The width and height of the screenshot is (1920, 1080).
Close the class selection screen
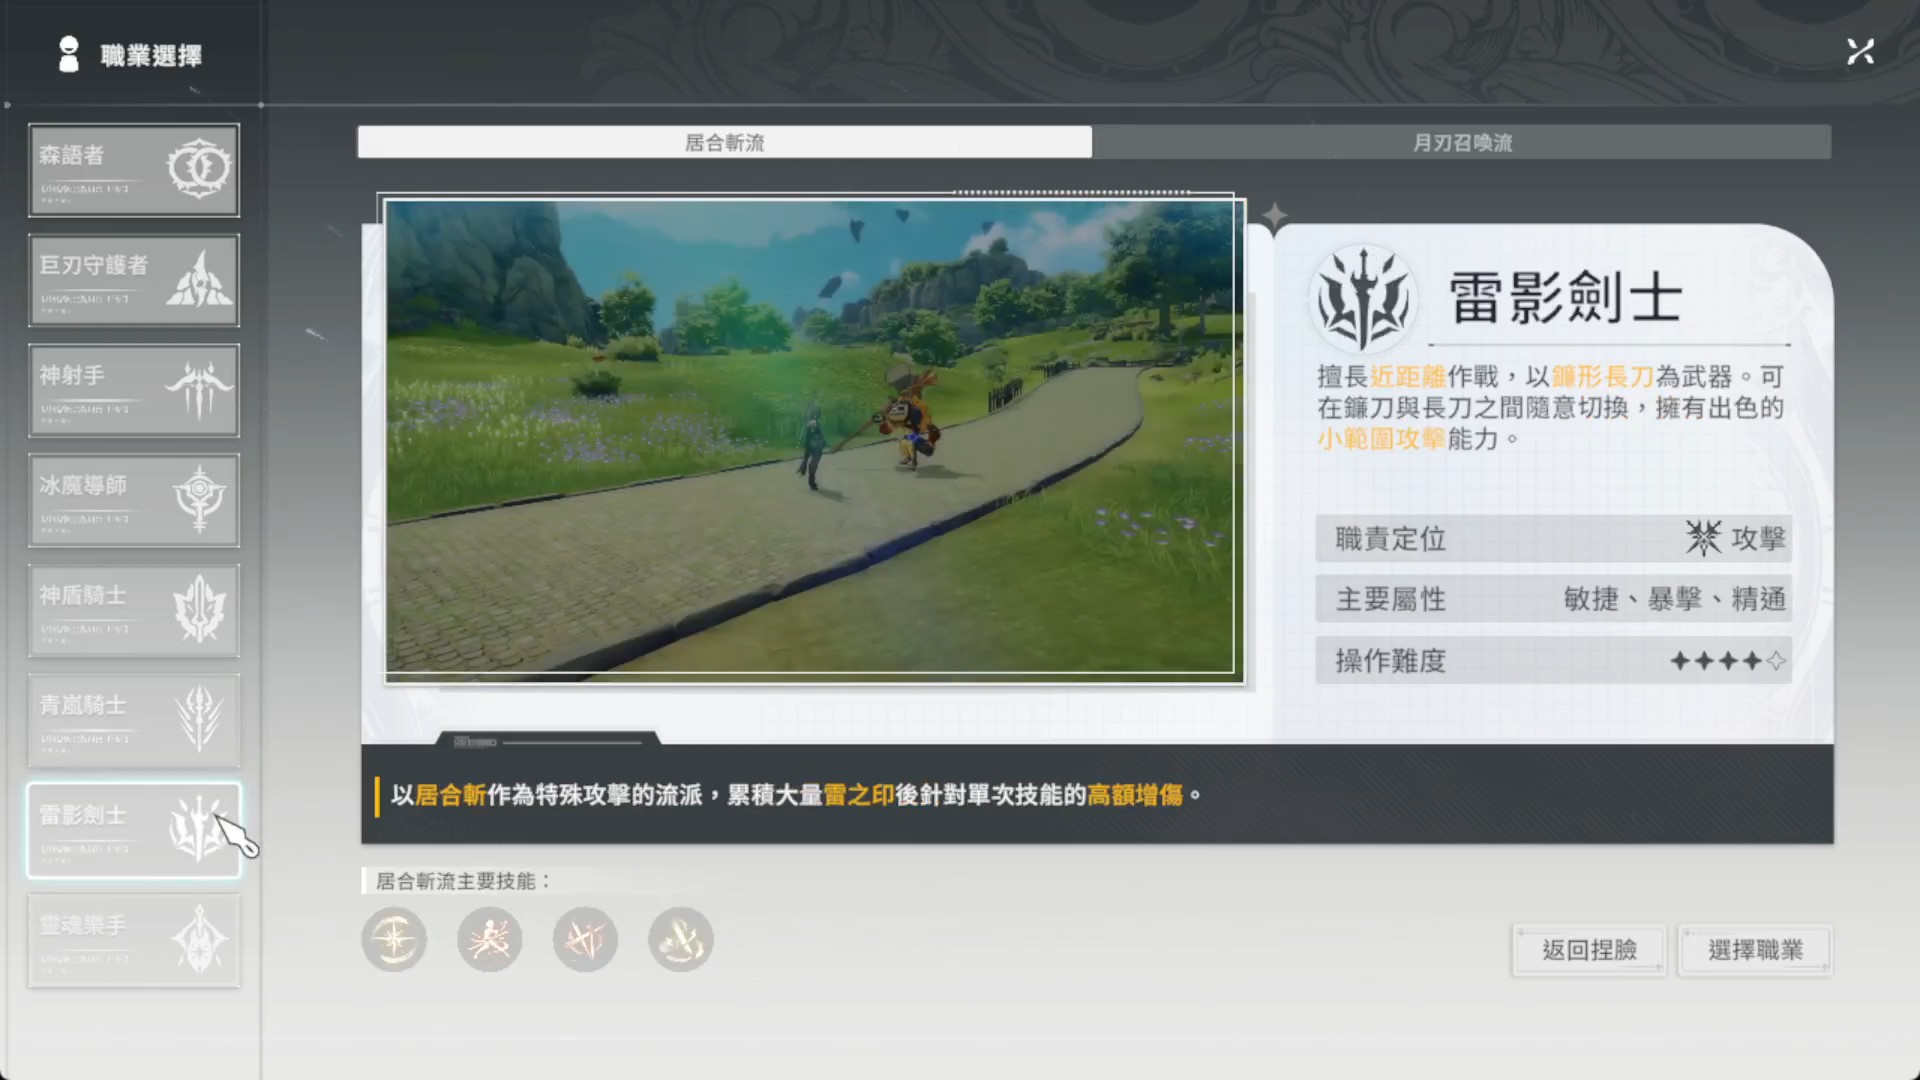[x=1860, y=52]
